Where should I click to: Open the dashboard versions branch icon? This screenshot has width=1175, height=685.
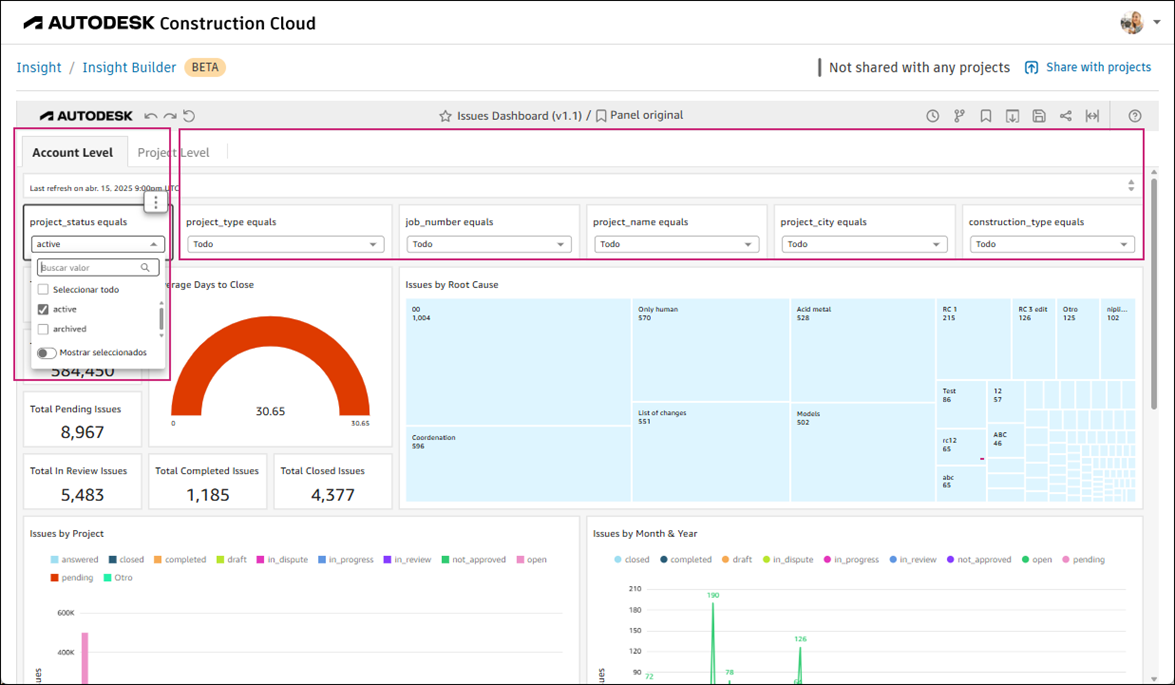click(x=959, y=115)
